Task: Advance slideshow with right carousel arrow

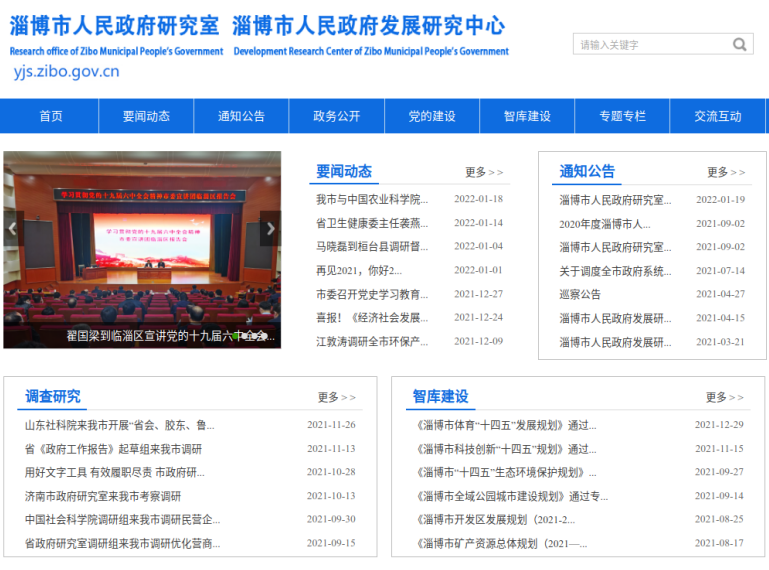Action: click(x=270, y=229)
